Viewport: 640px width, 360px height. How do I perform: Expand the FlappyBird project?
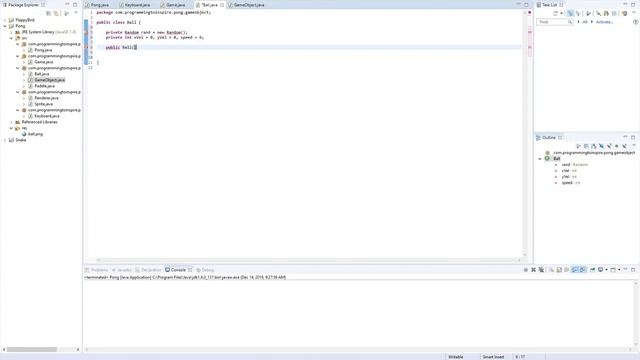tap(5, 20)
